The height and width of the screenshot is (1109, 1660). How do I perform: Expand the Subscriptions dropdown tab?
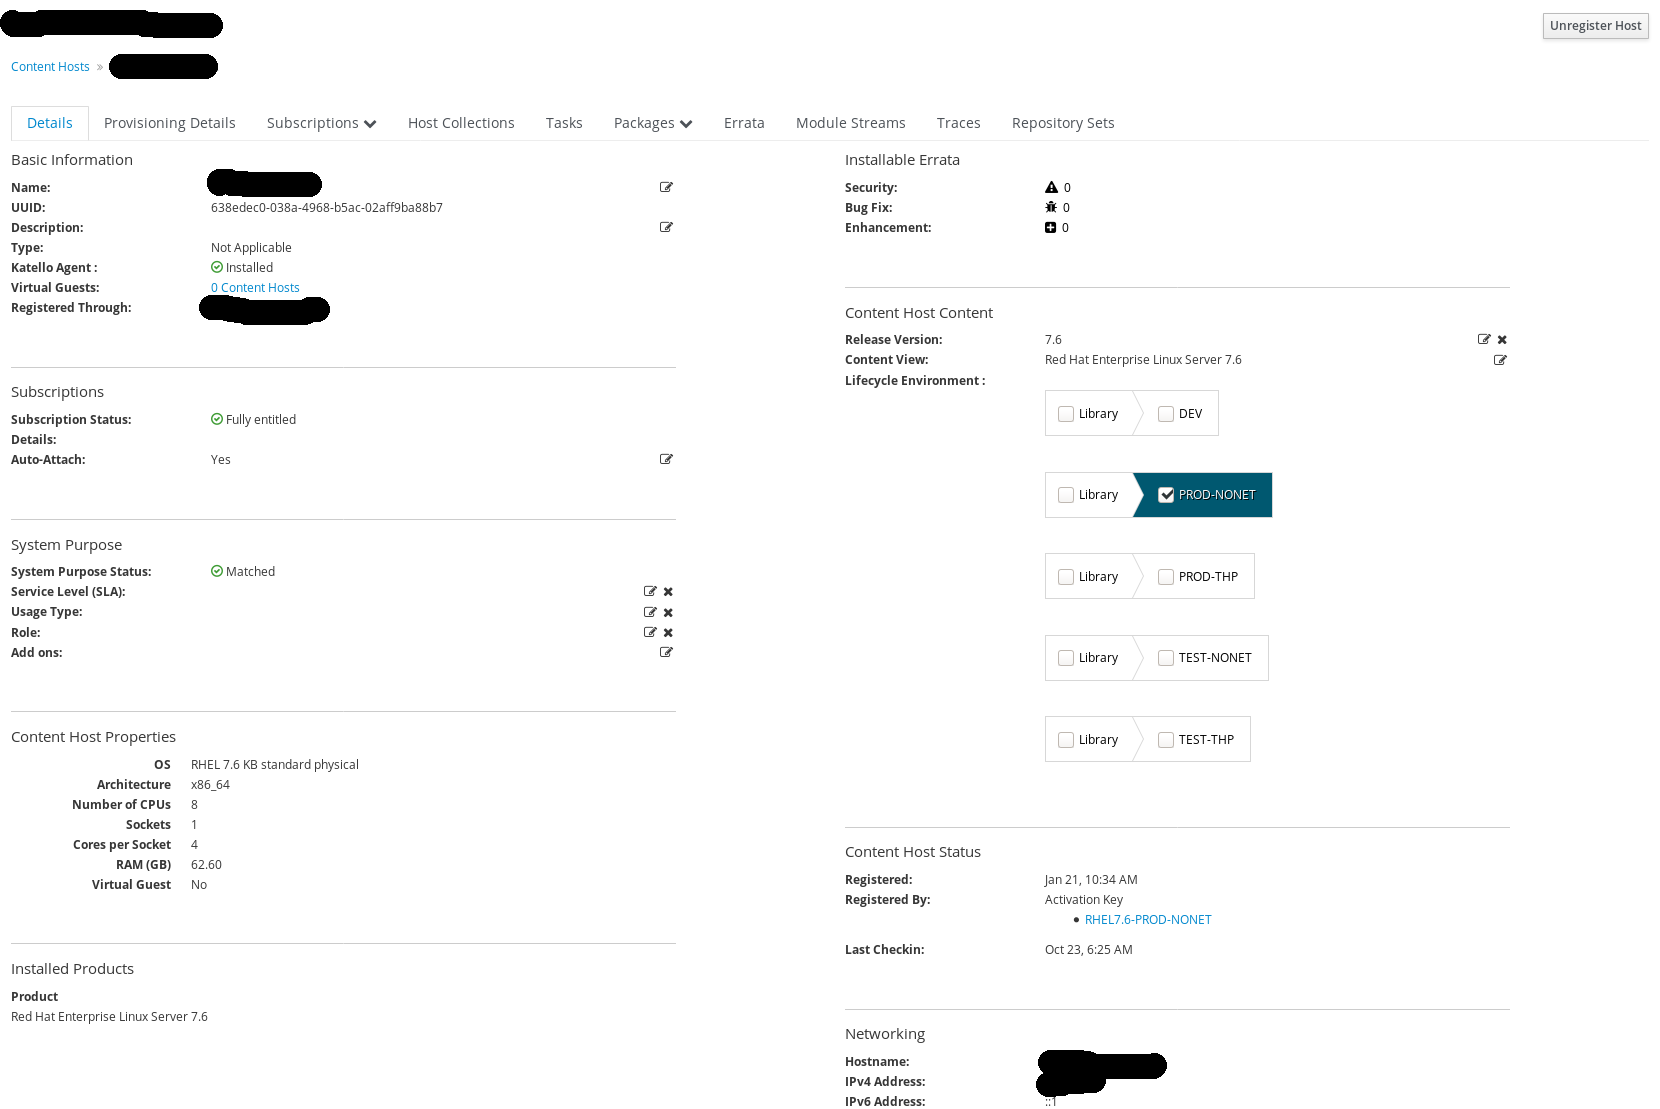coord(321,123)
